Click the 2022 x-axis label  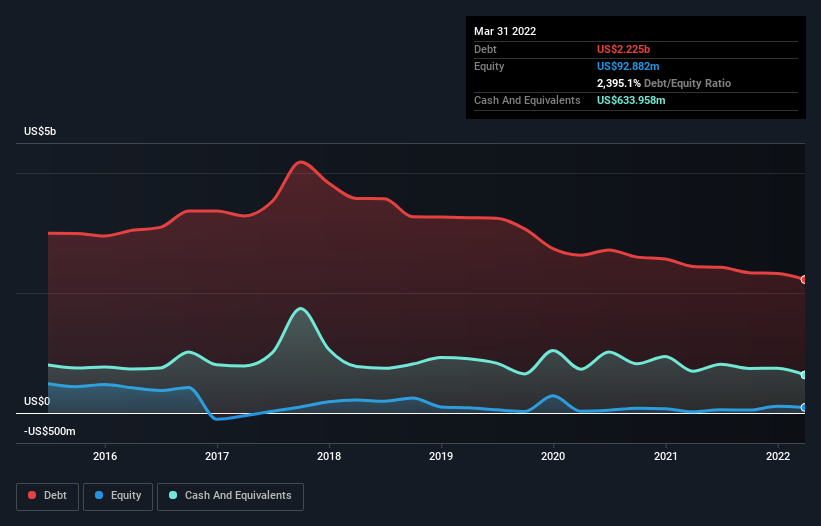[778, 456]
